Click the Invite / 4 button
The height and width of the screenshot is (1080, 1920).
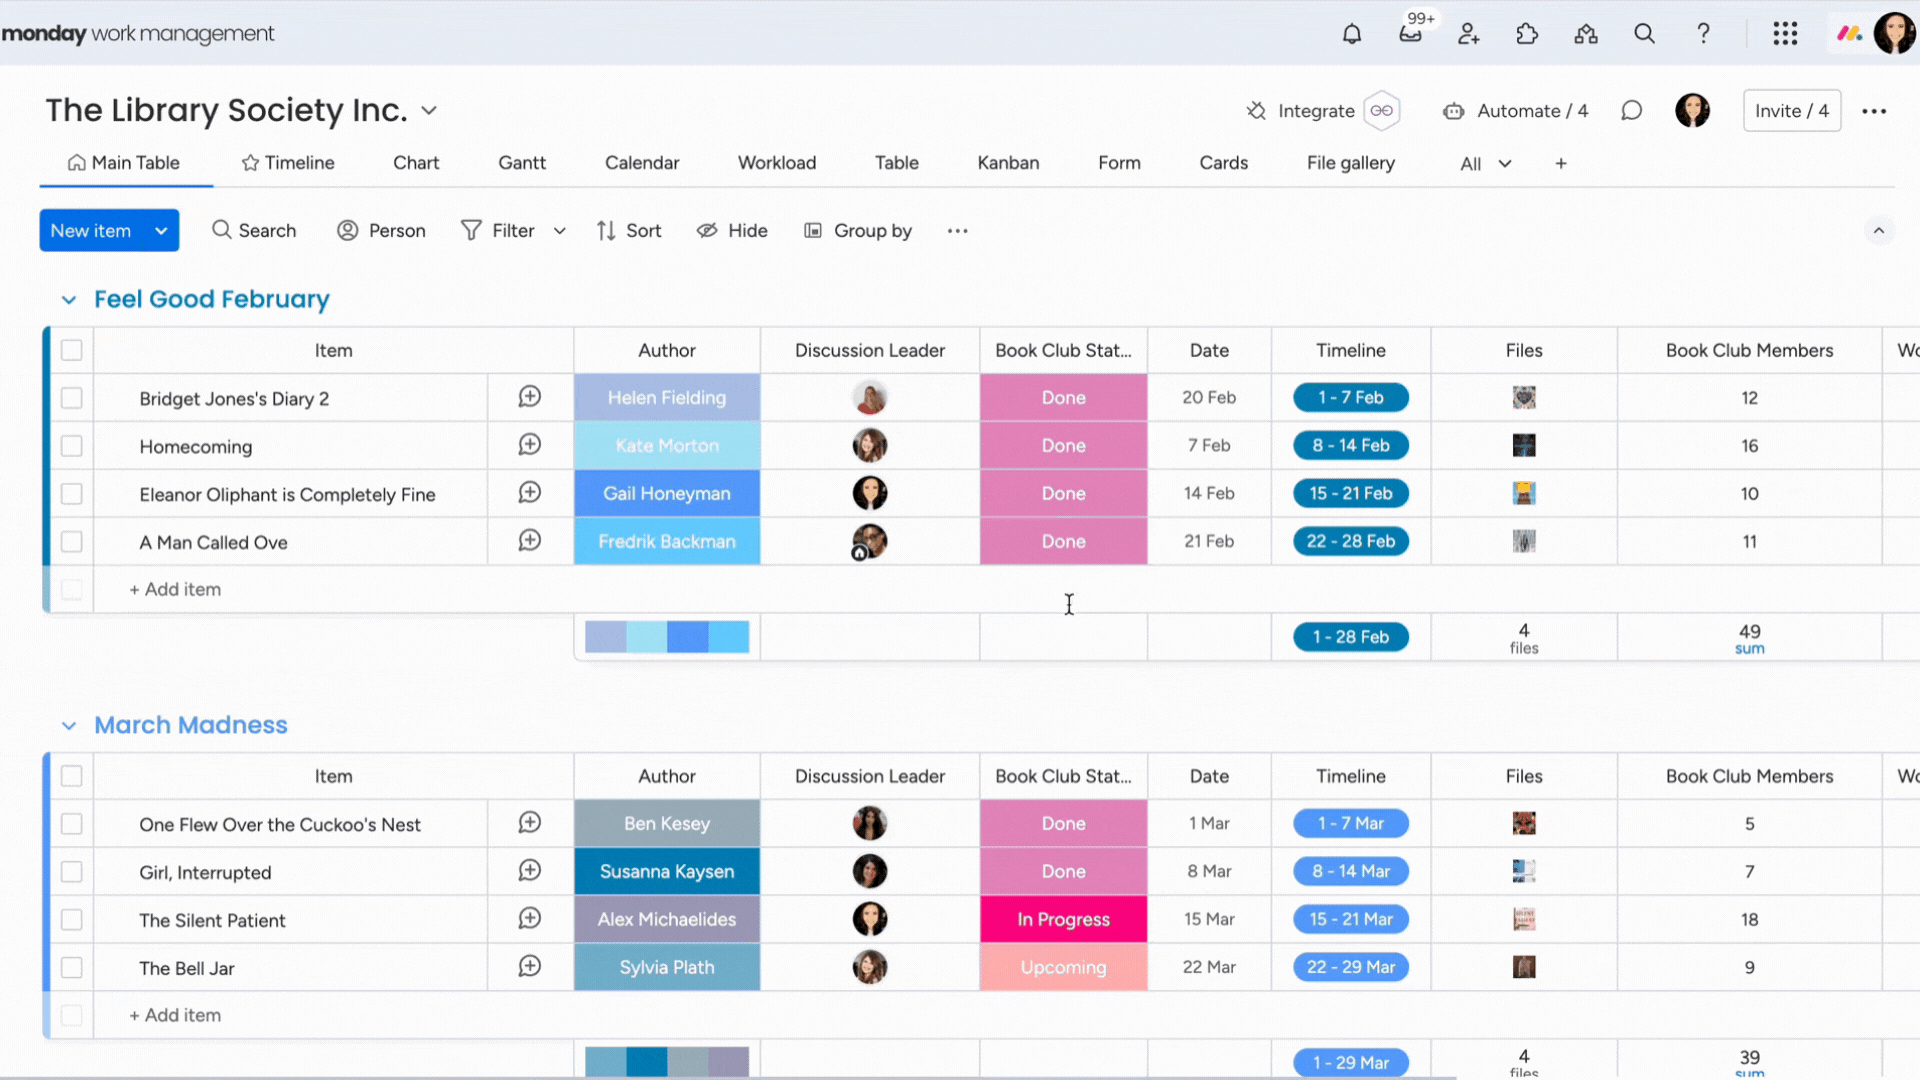(1791, 111)
